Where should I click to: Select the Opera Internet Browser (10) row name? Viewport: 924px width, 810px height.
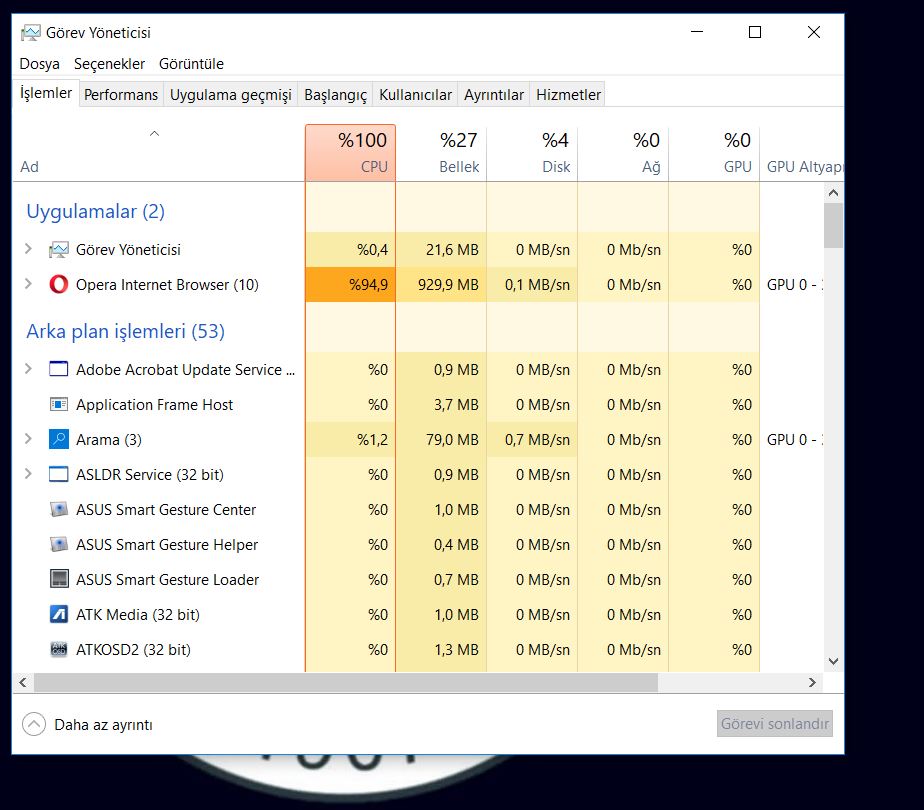point(167,285)
